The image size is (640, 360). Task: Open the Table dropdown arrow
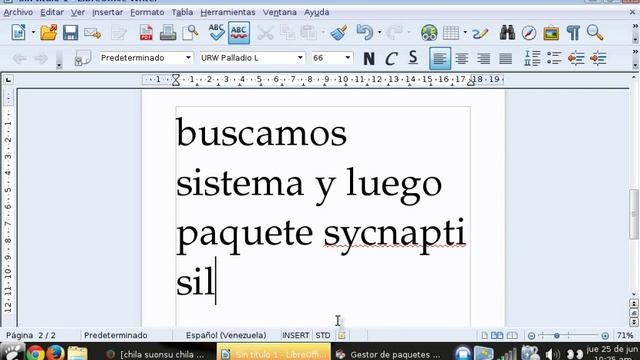point(465,32)
